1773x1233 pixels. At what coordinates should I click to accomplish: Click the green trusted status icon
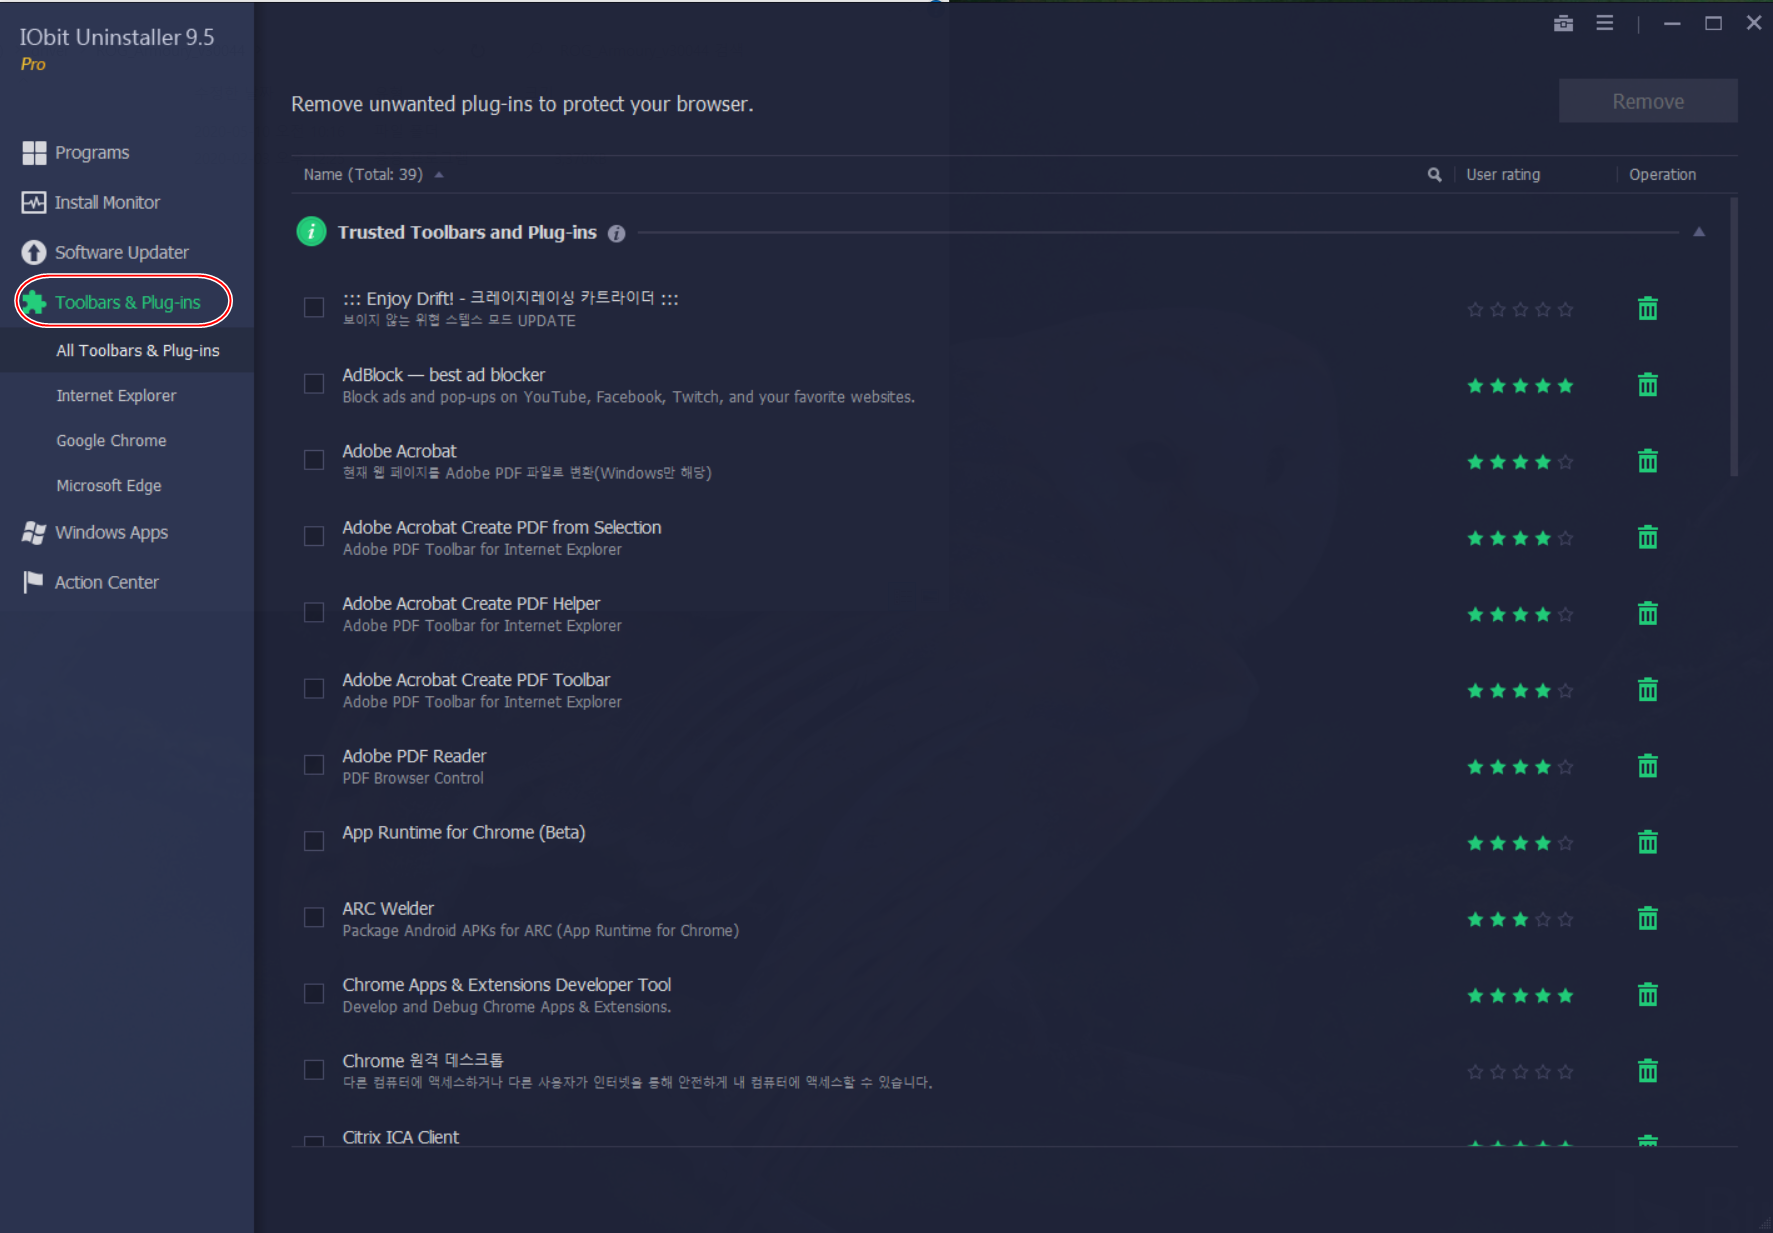(311, 232)
